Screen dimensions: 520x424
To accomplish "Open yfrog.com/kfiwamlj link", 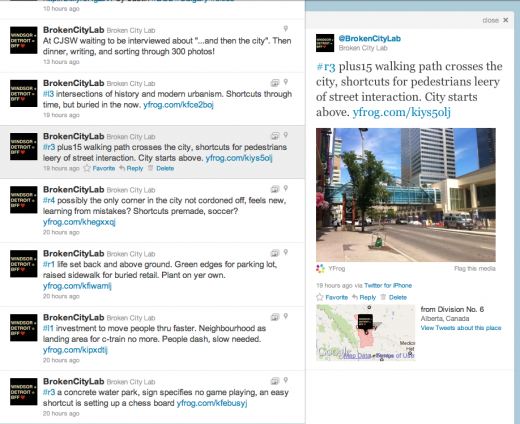I will pyautogui.click(x=77, y=286).
